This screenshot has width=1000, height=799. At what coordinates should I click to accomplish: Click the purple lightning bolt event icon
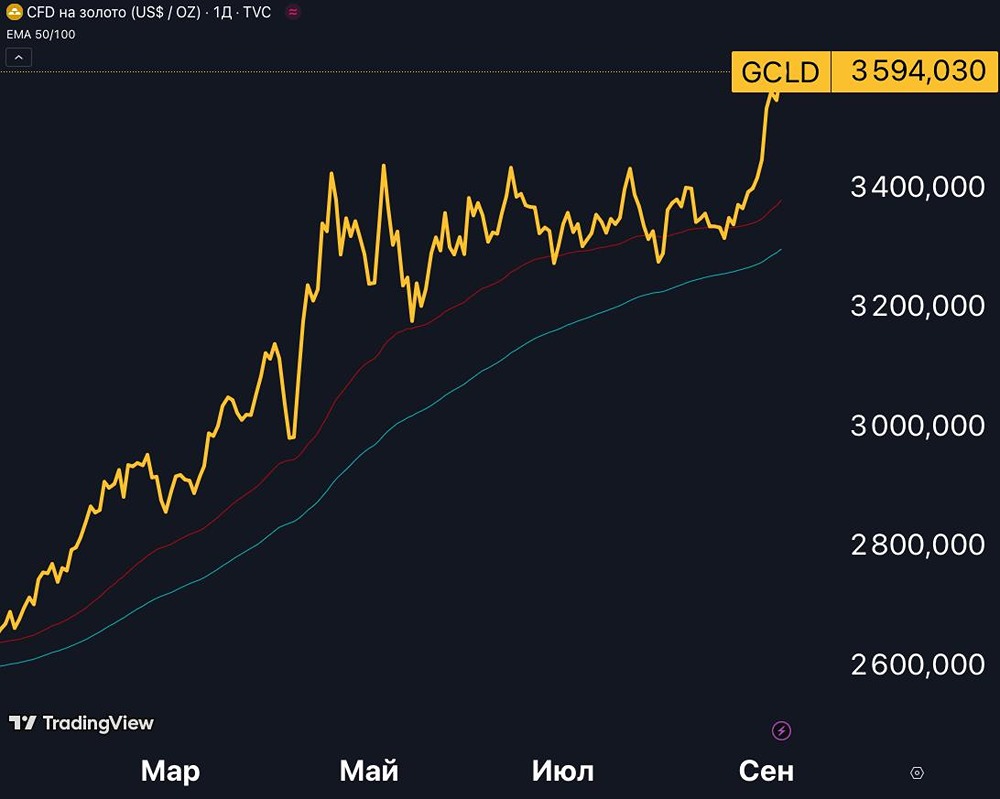click(782, 731)
